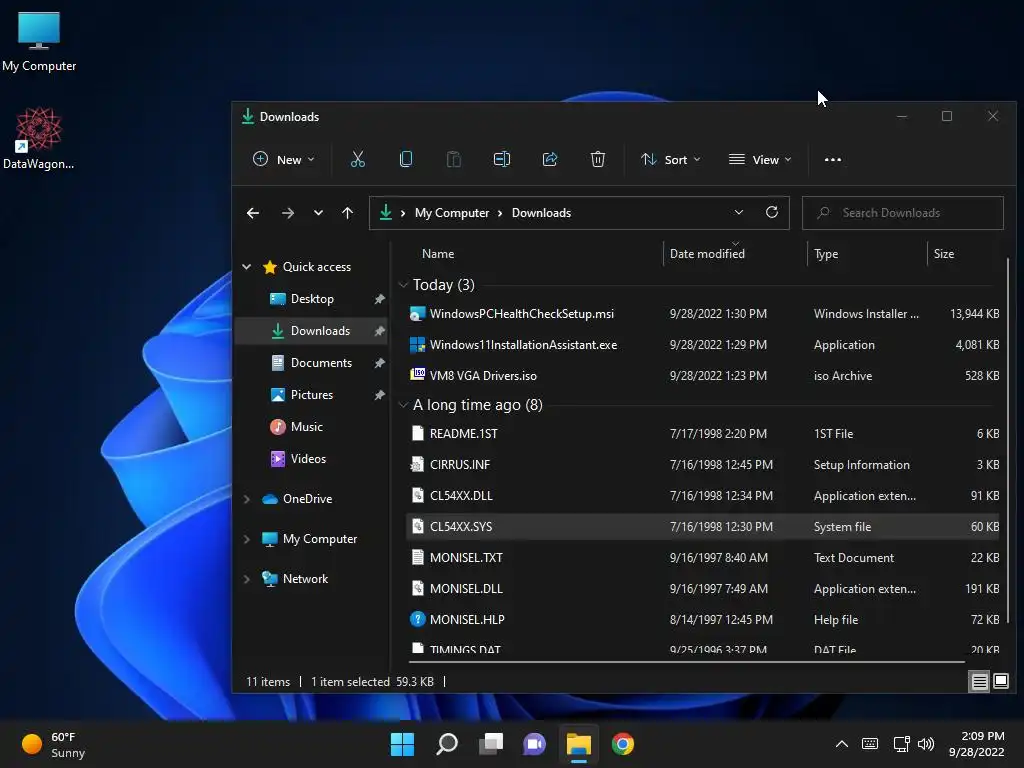Switch to details view layout icon
Image resolution: width=1024 pixels, height=768 pixels.
980,682
